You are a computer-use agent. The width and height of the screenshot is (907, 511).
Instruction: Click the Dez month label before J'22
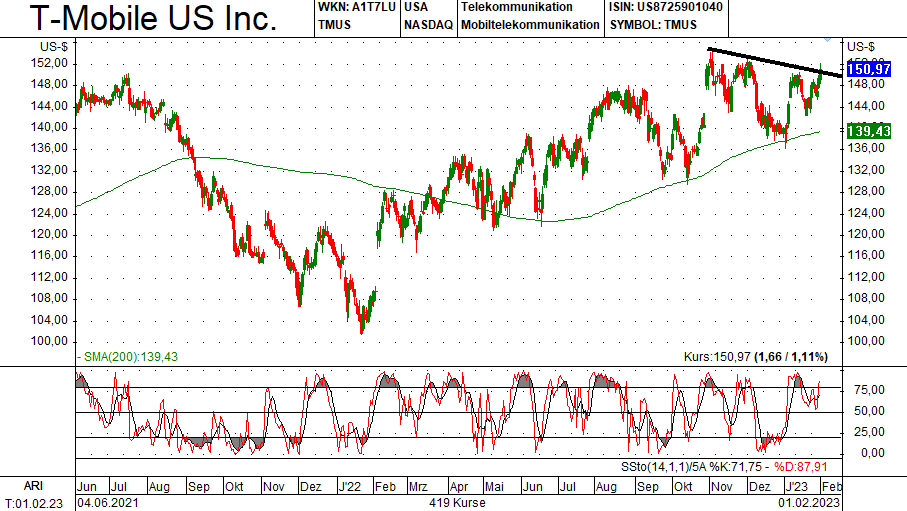pos(311,486)
